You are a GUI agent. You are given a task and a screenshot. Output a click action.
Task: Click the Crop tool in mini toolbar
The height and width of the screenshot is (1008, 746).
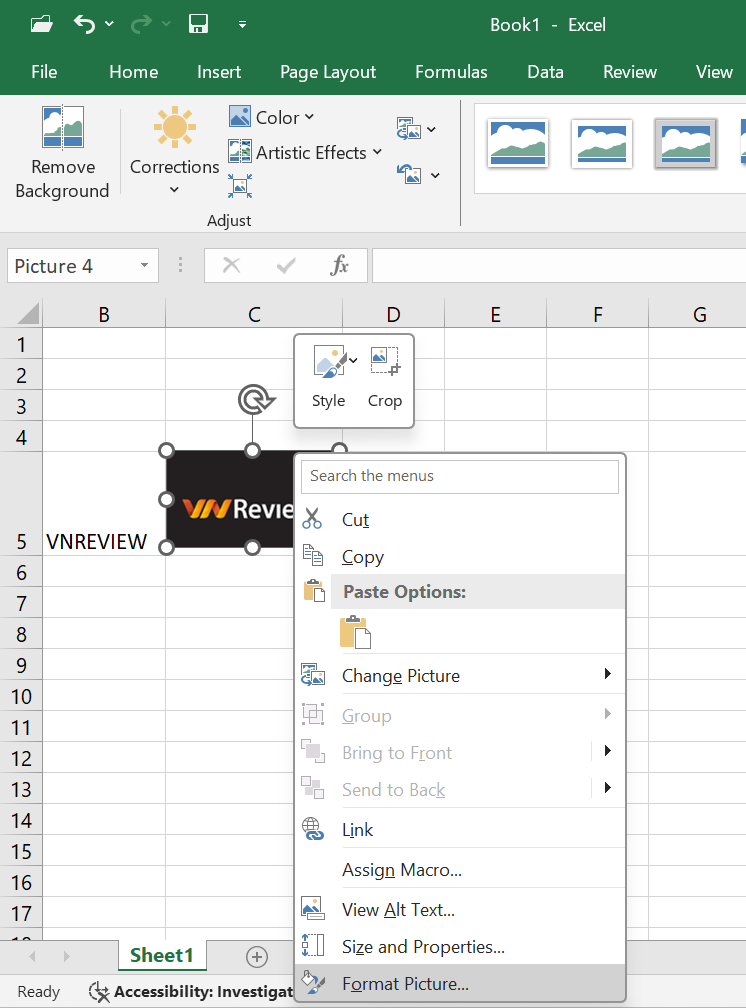tap(384, 377)
